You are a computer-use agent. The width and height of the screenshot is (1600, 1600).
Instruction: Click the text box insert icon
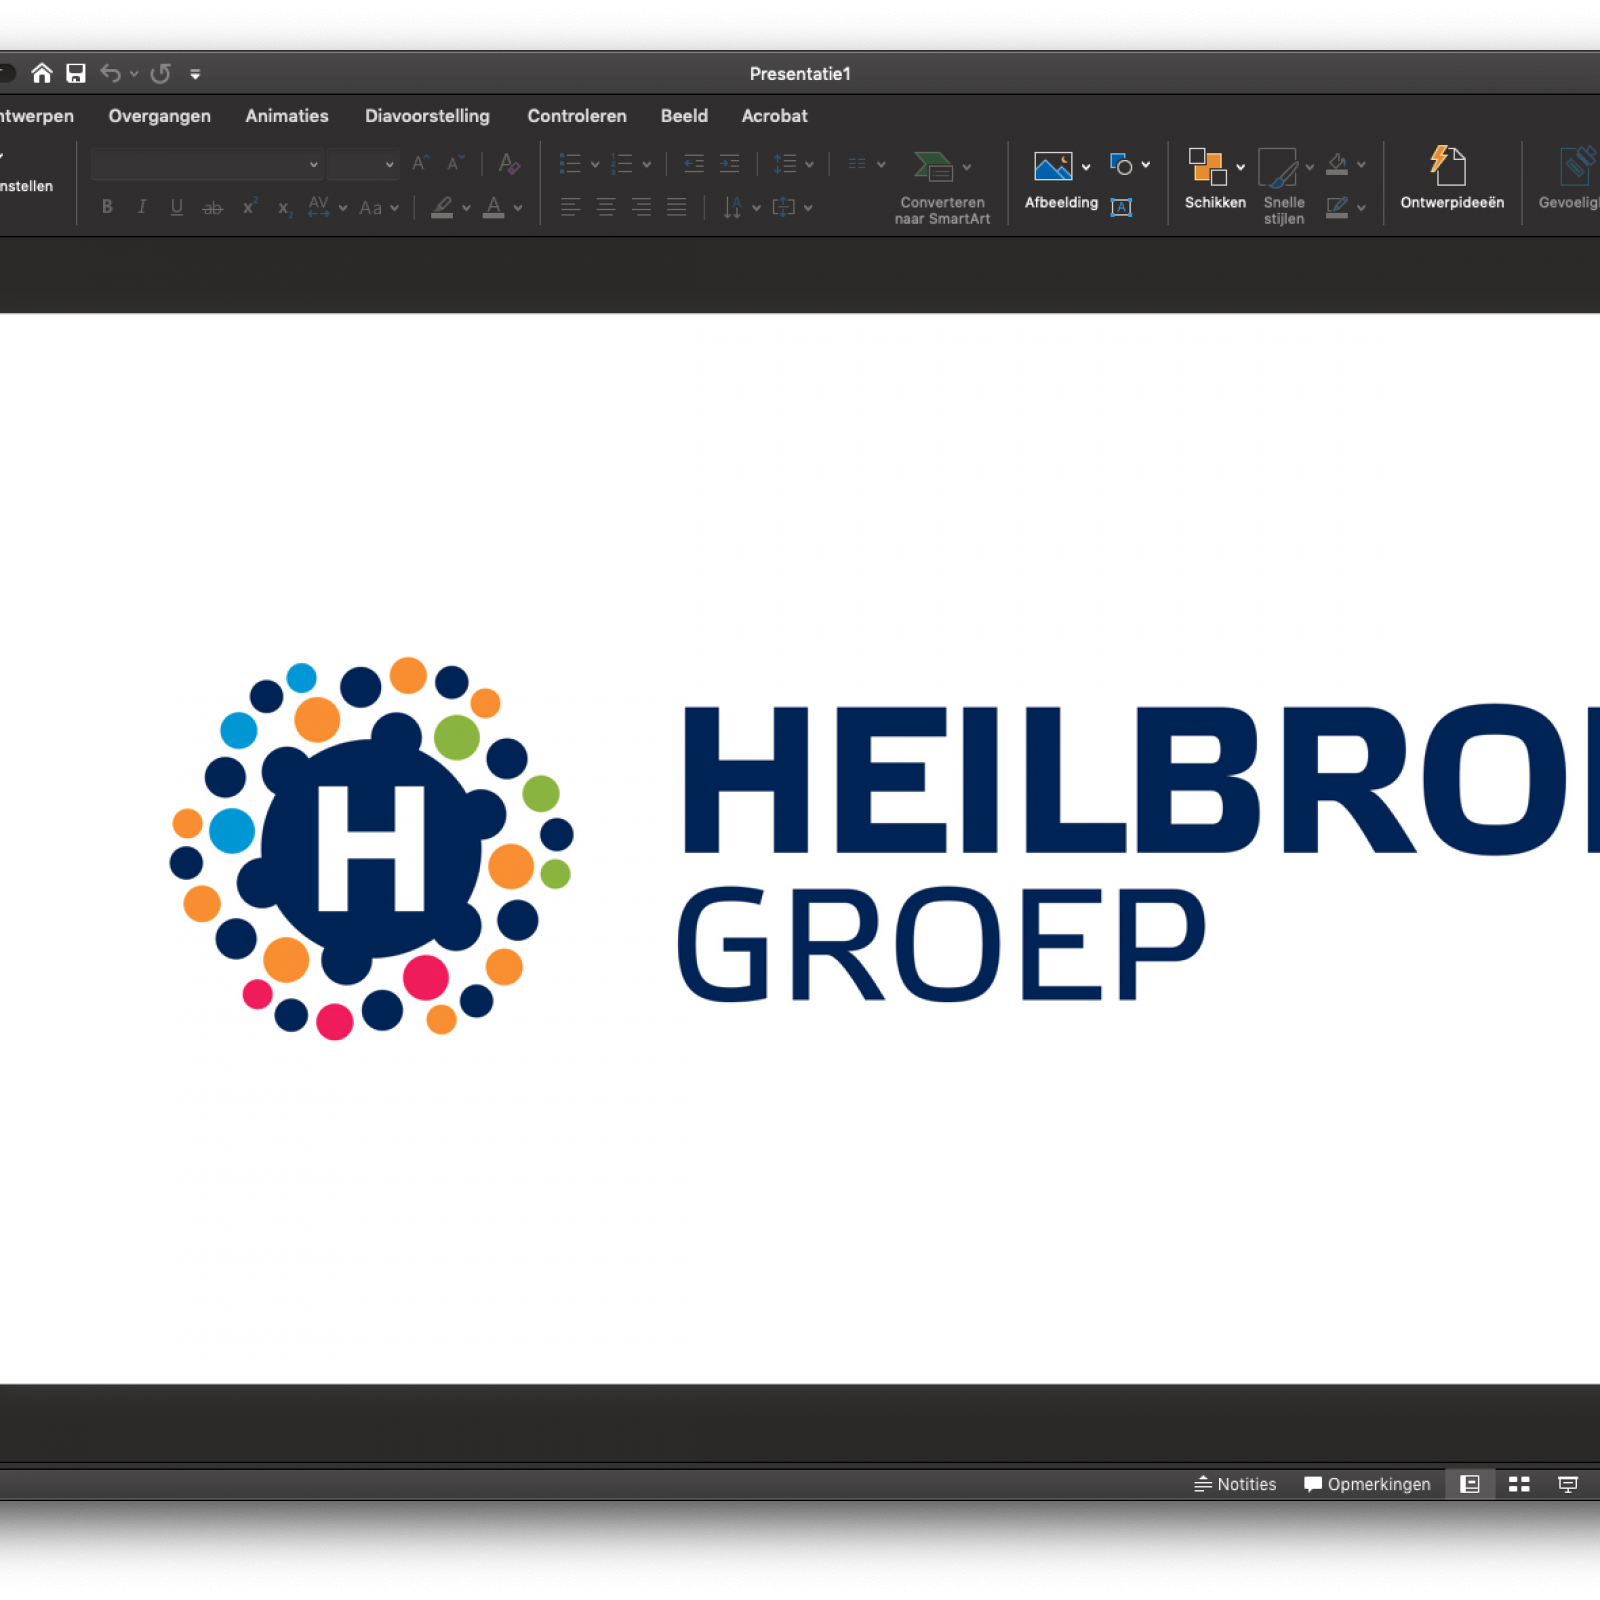[1121, 207]
